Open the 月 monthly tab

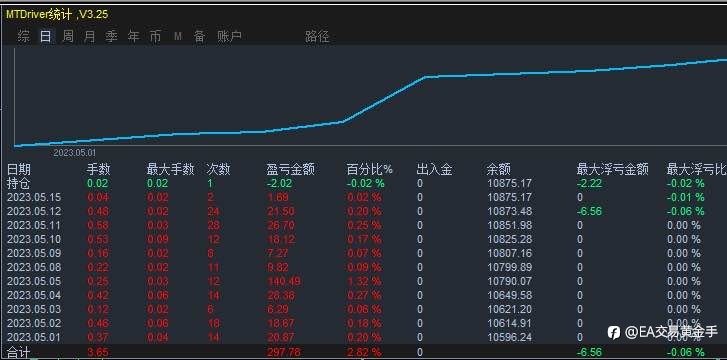coord(89,36)
